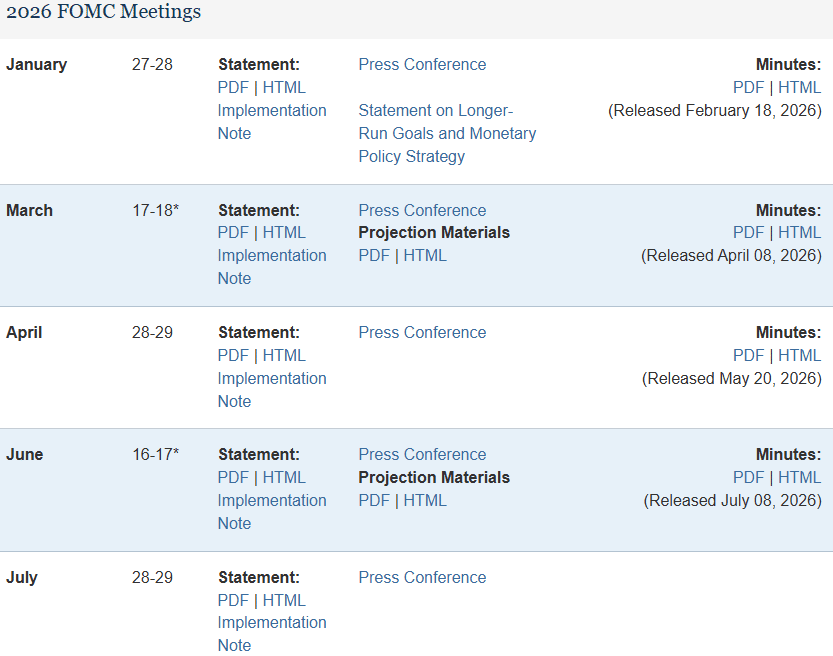Open April Implementation Note link
The width and height of the screenshot is (833, 656).
pos(272,390)
